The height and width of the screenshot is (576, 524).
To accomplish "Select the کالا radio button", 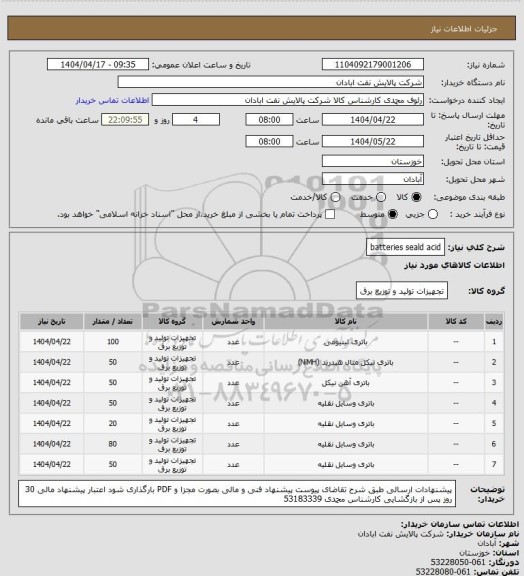I will click(416, 197).
